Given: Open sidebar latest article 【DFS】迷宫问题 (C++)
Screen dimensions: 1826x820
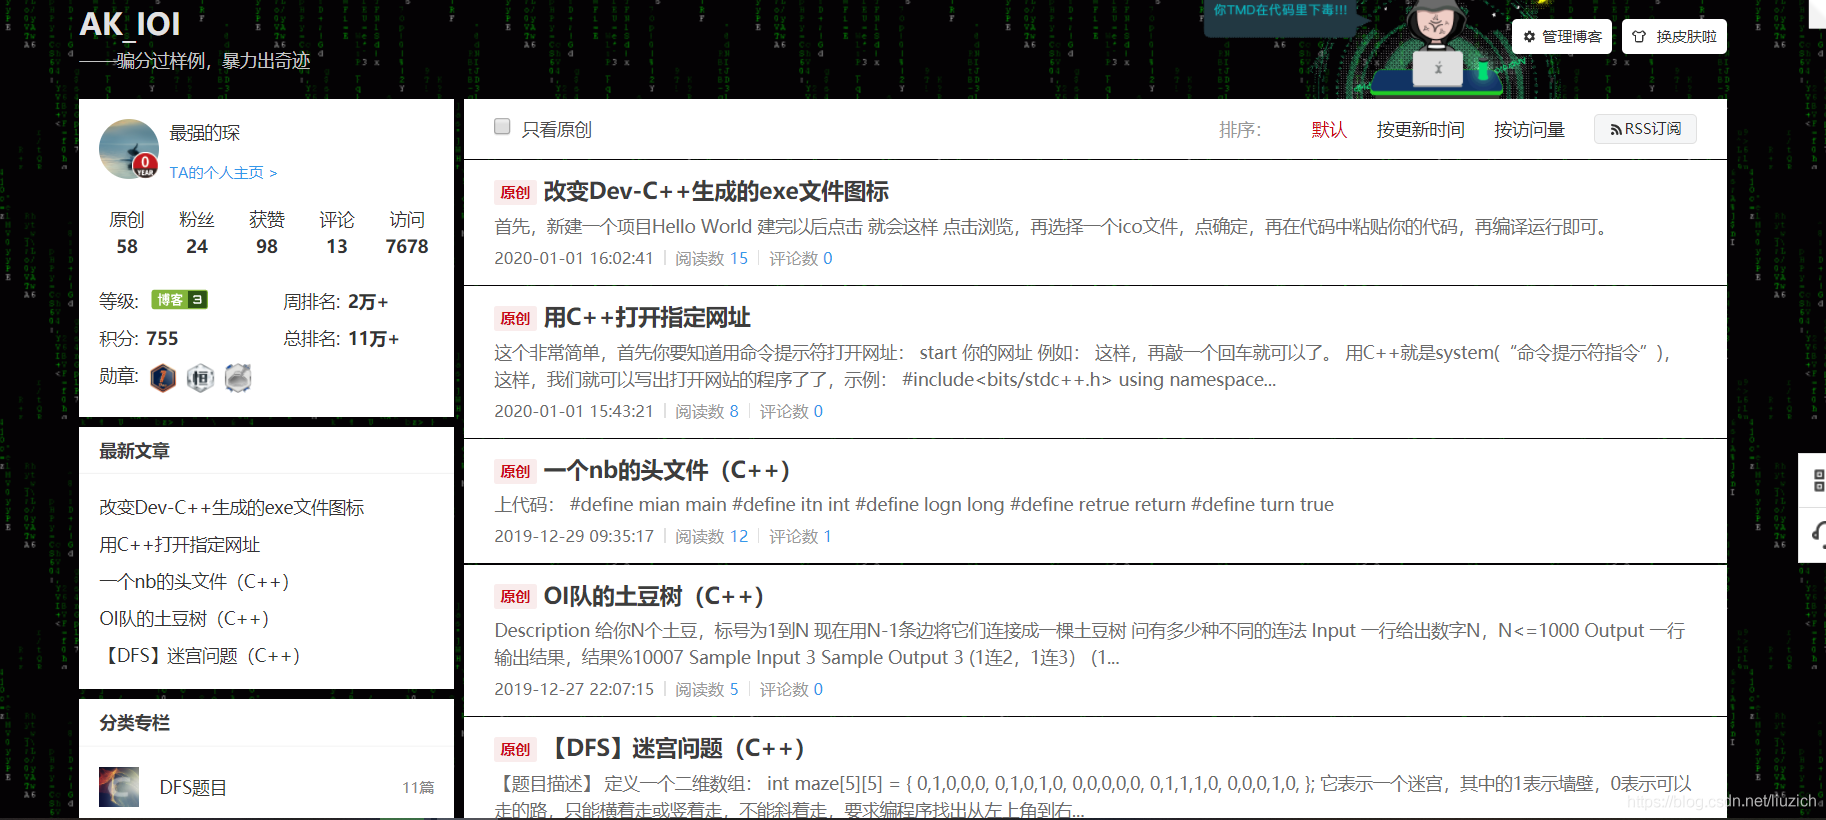Looking at the screenshot, I should coord(200,656).
